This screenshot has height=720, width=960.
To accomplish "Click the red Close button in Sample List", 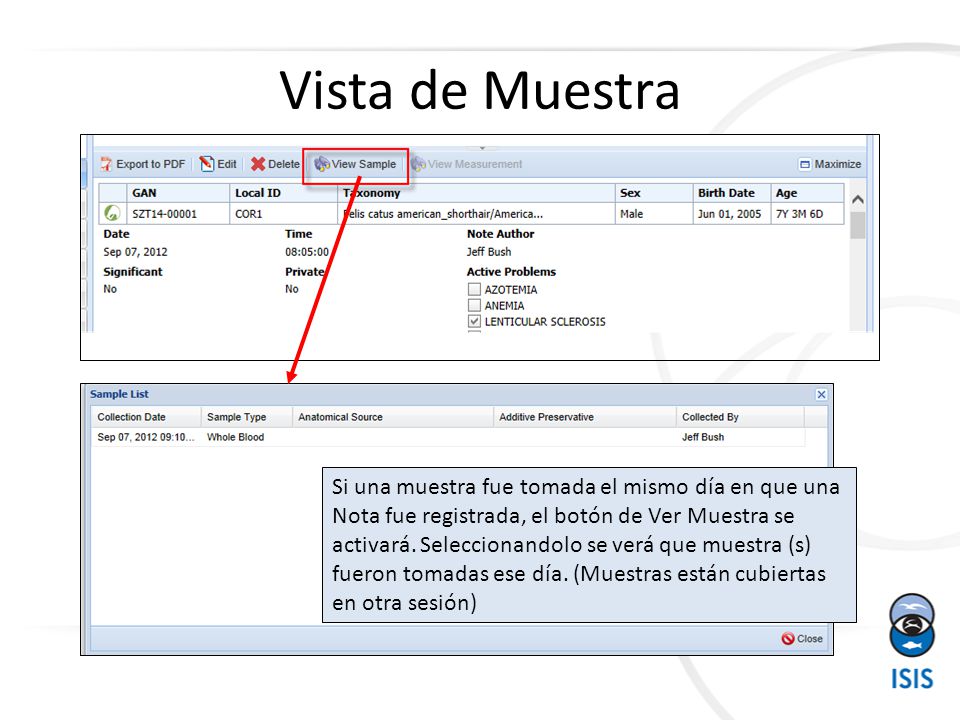I will pyautogui.click(x=802, y=639).
